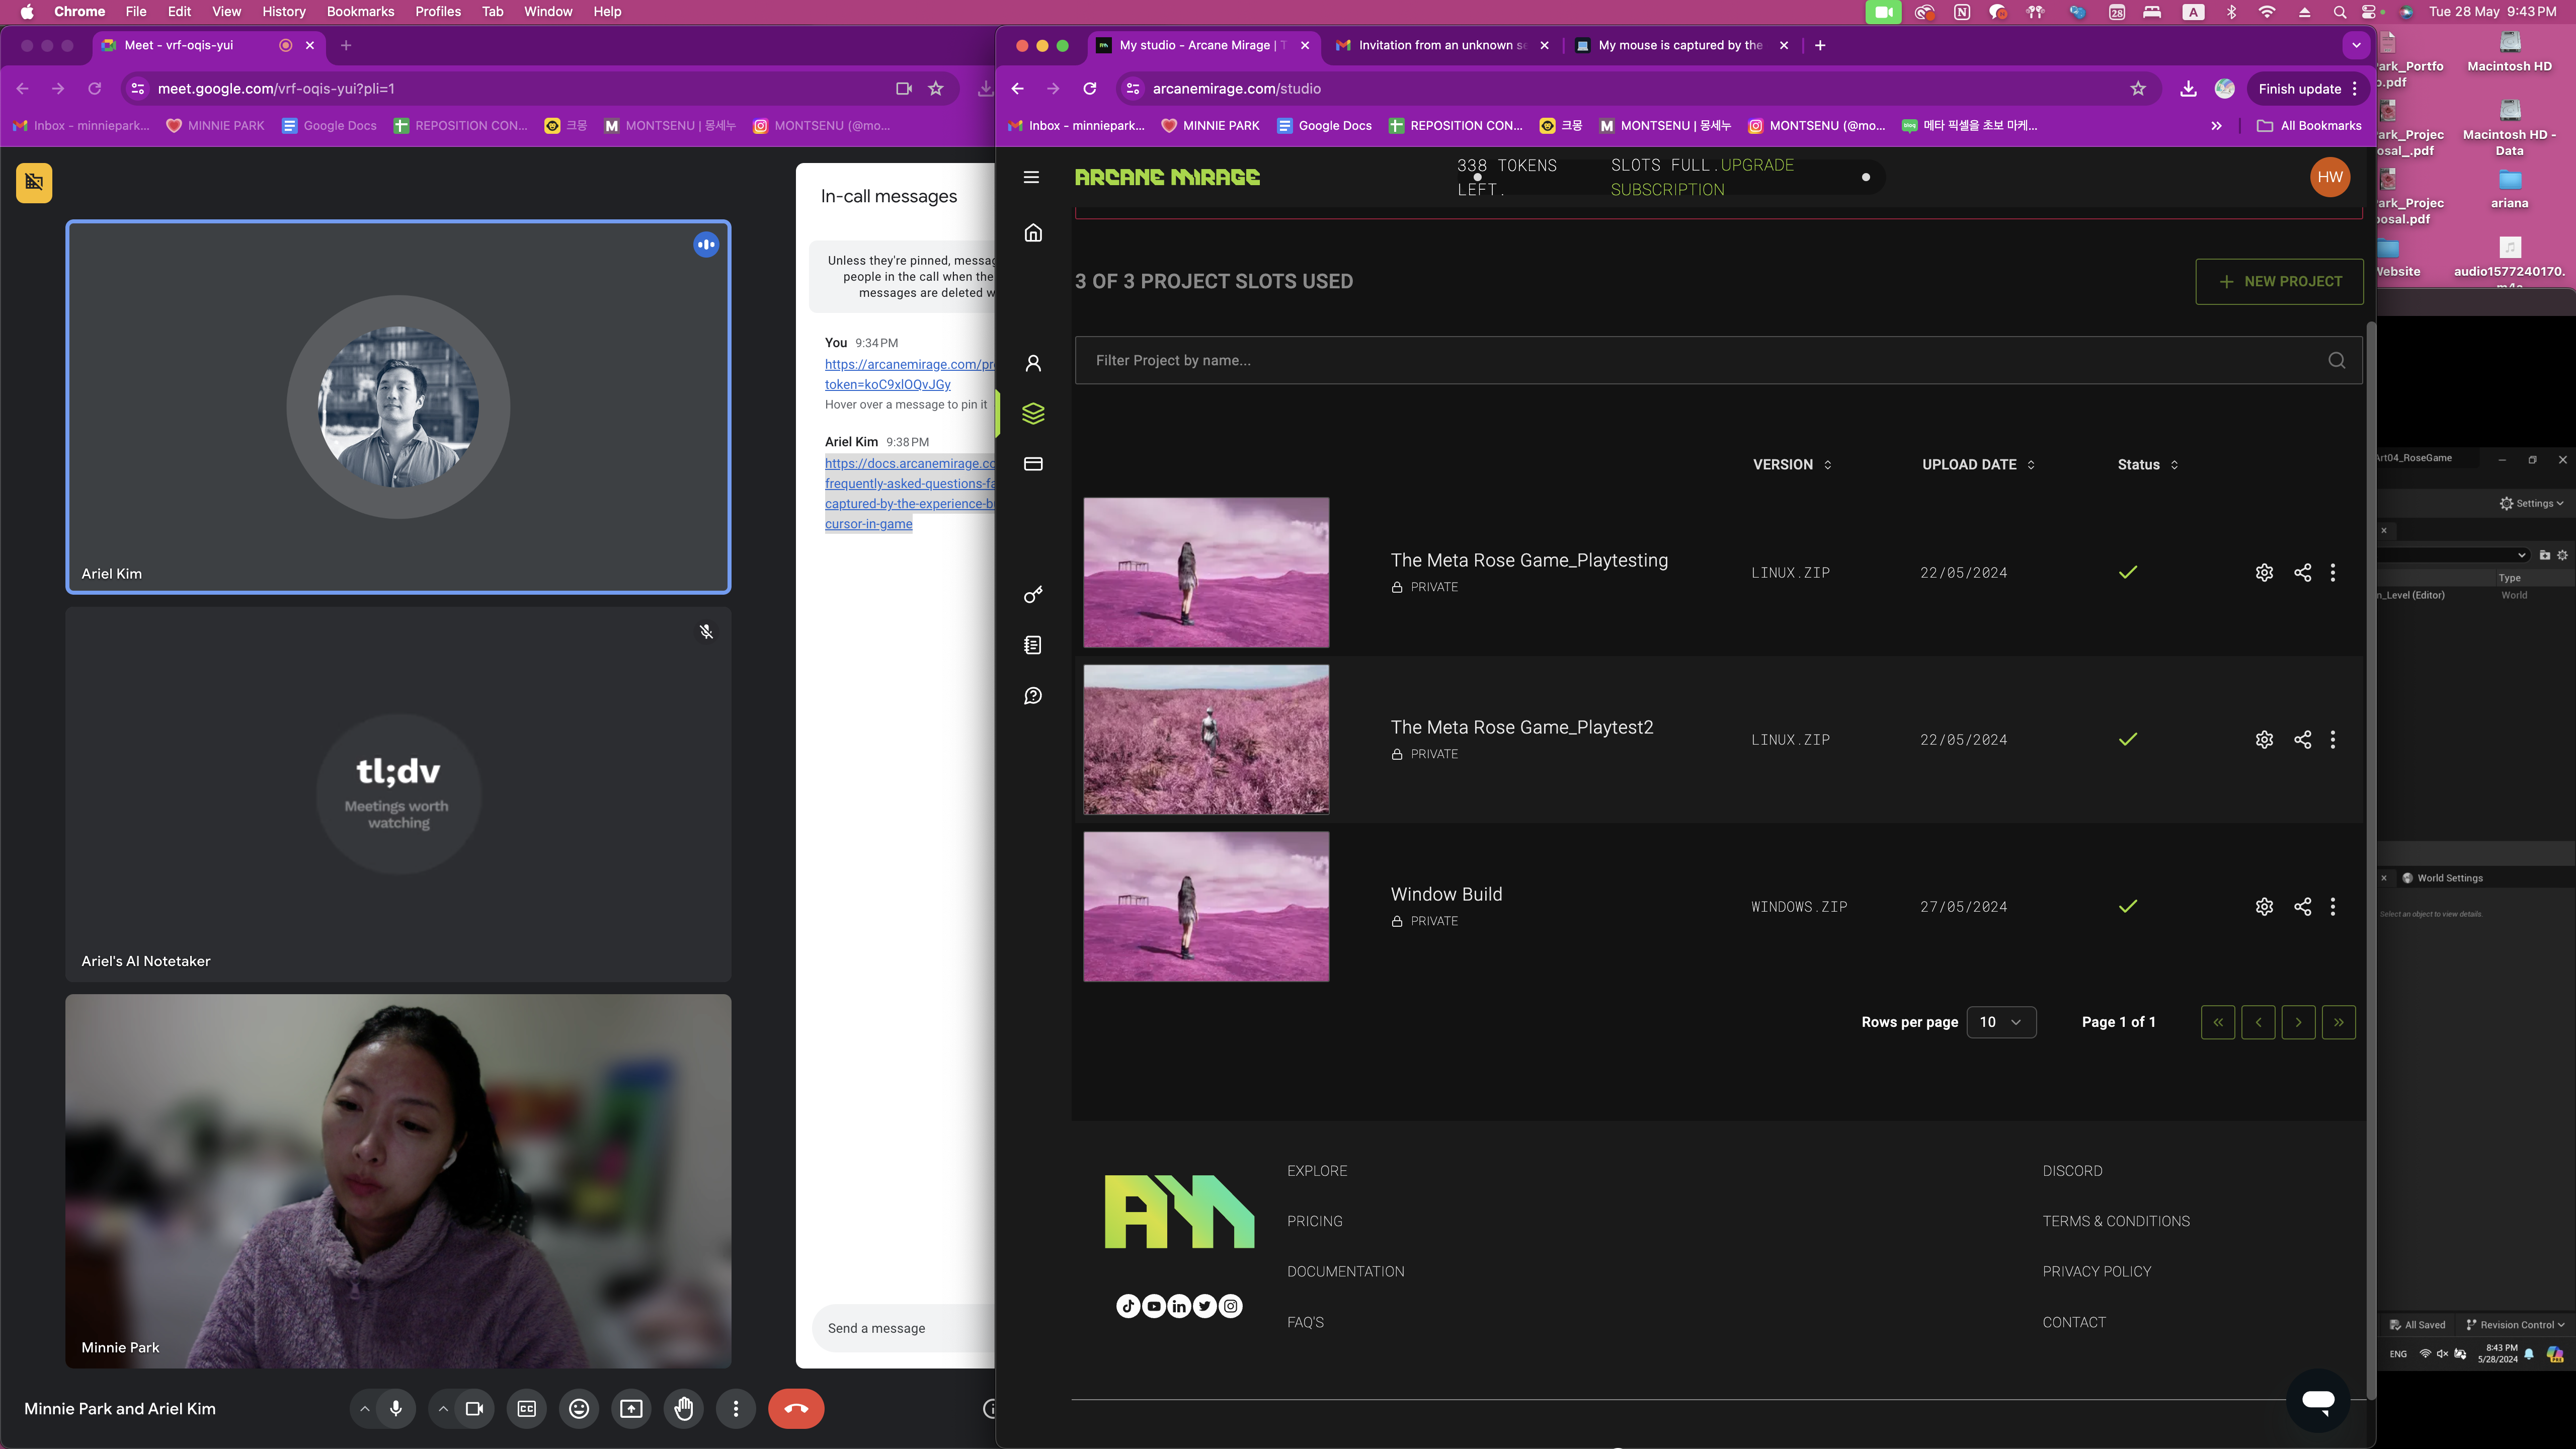Open Rows per page dropdown
2576x1449 pixels.
[x=2001, y=1022]
